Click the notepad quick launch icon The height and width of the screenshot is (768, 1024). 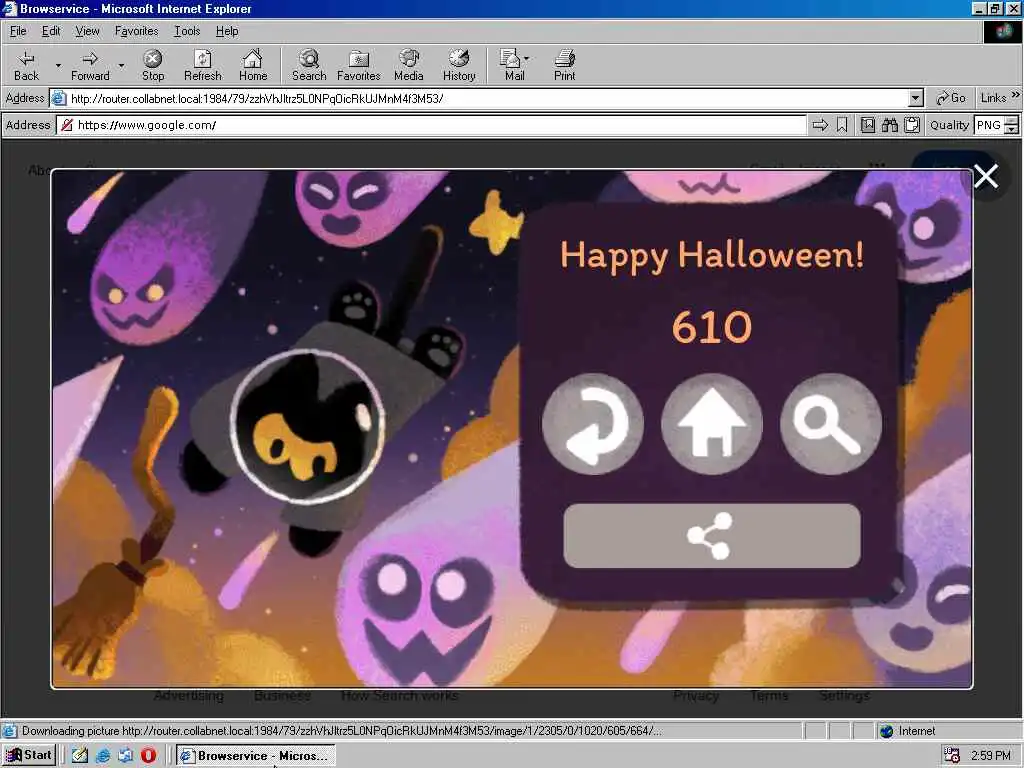pos(80,756)
